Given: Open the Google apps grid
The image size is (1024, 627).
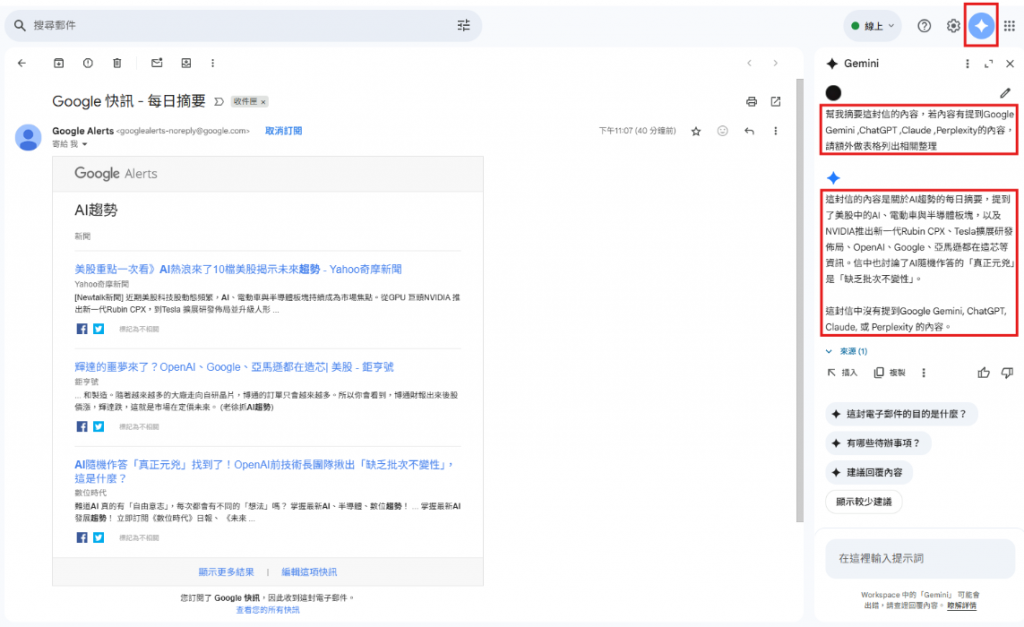Looking at the screenshot, I should [1010, 25].
